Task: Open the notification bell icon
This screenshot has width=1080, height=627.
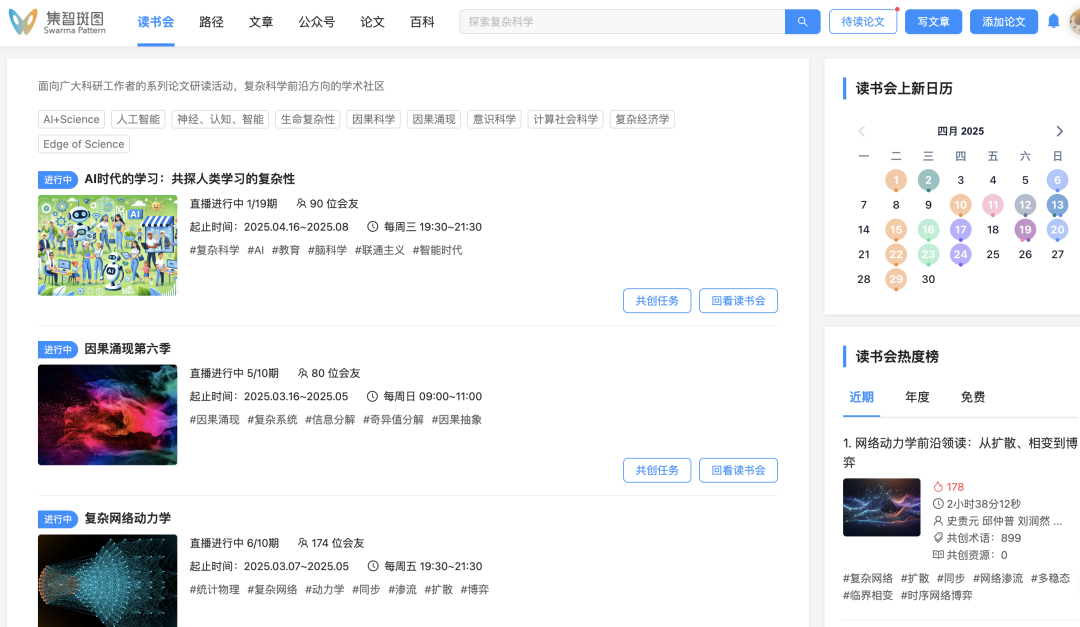Action: point(1053,21)
